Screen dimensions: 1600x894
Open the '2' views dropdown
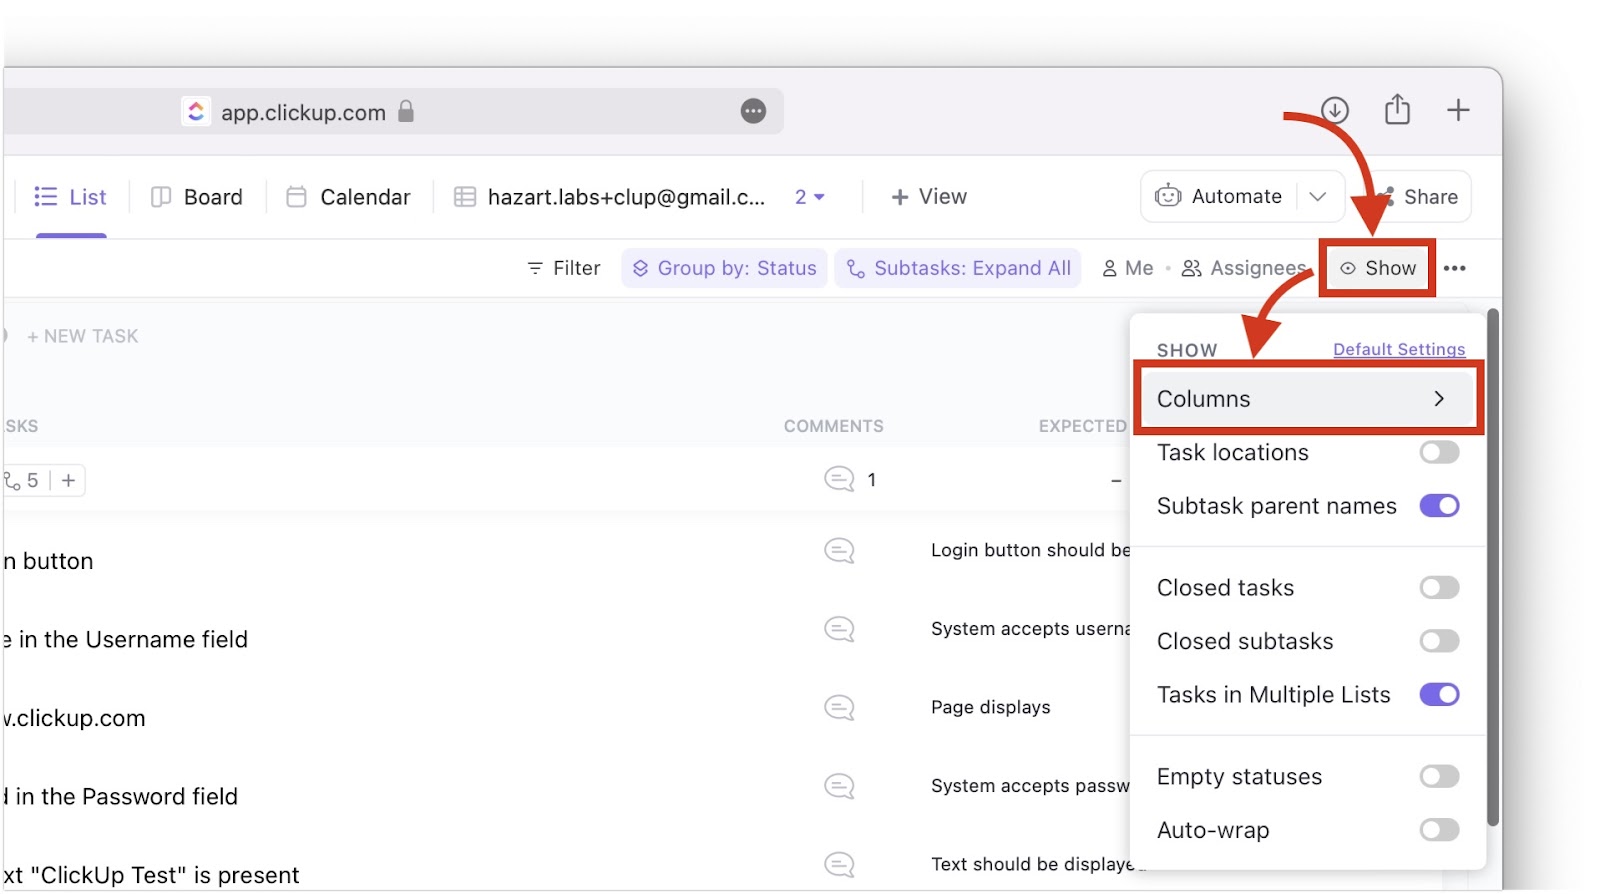tap(810, 197)
